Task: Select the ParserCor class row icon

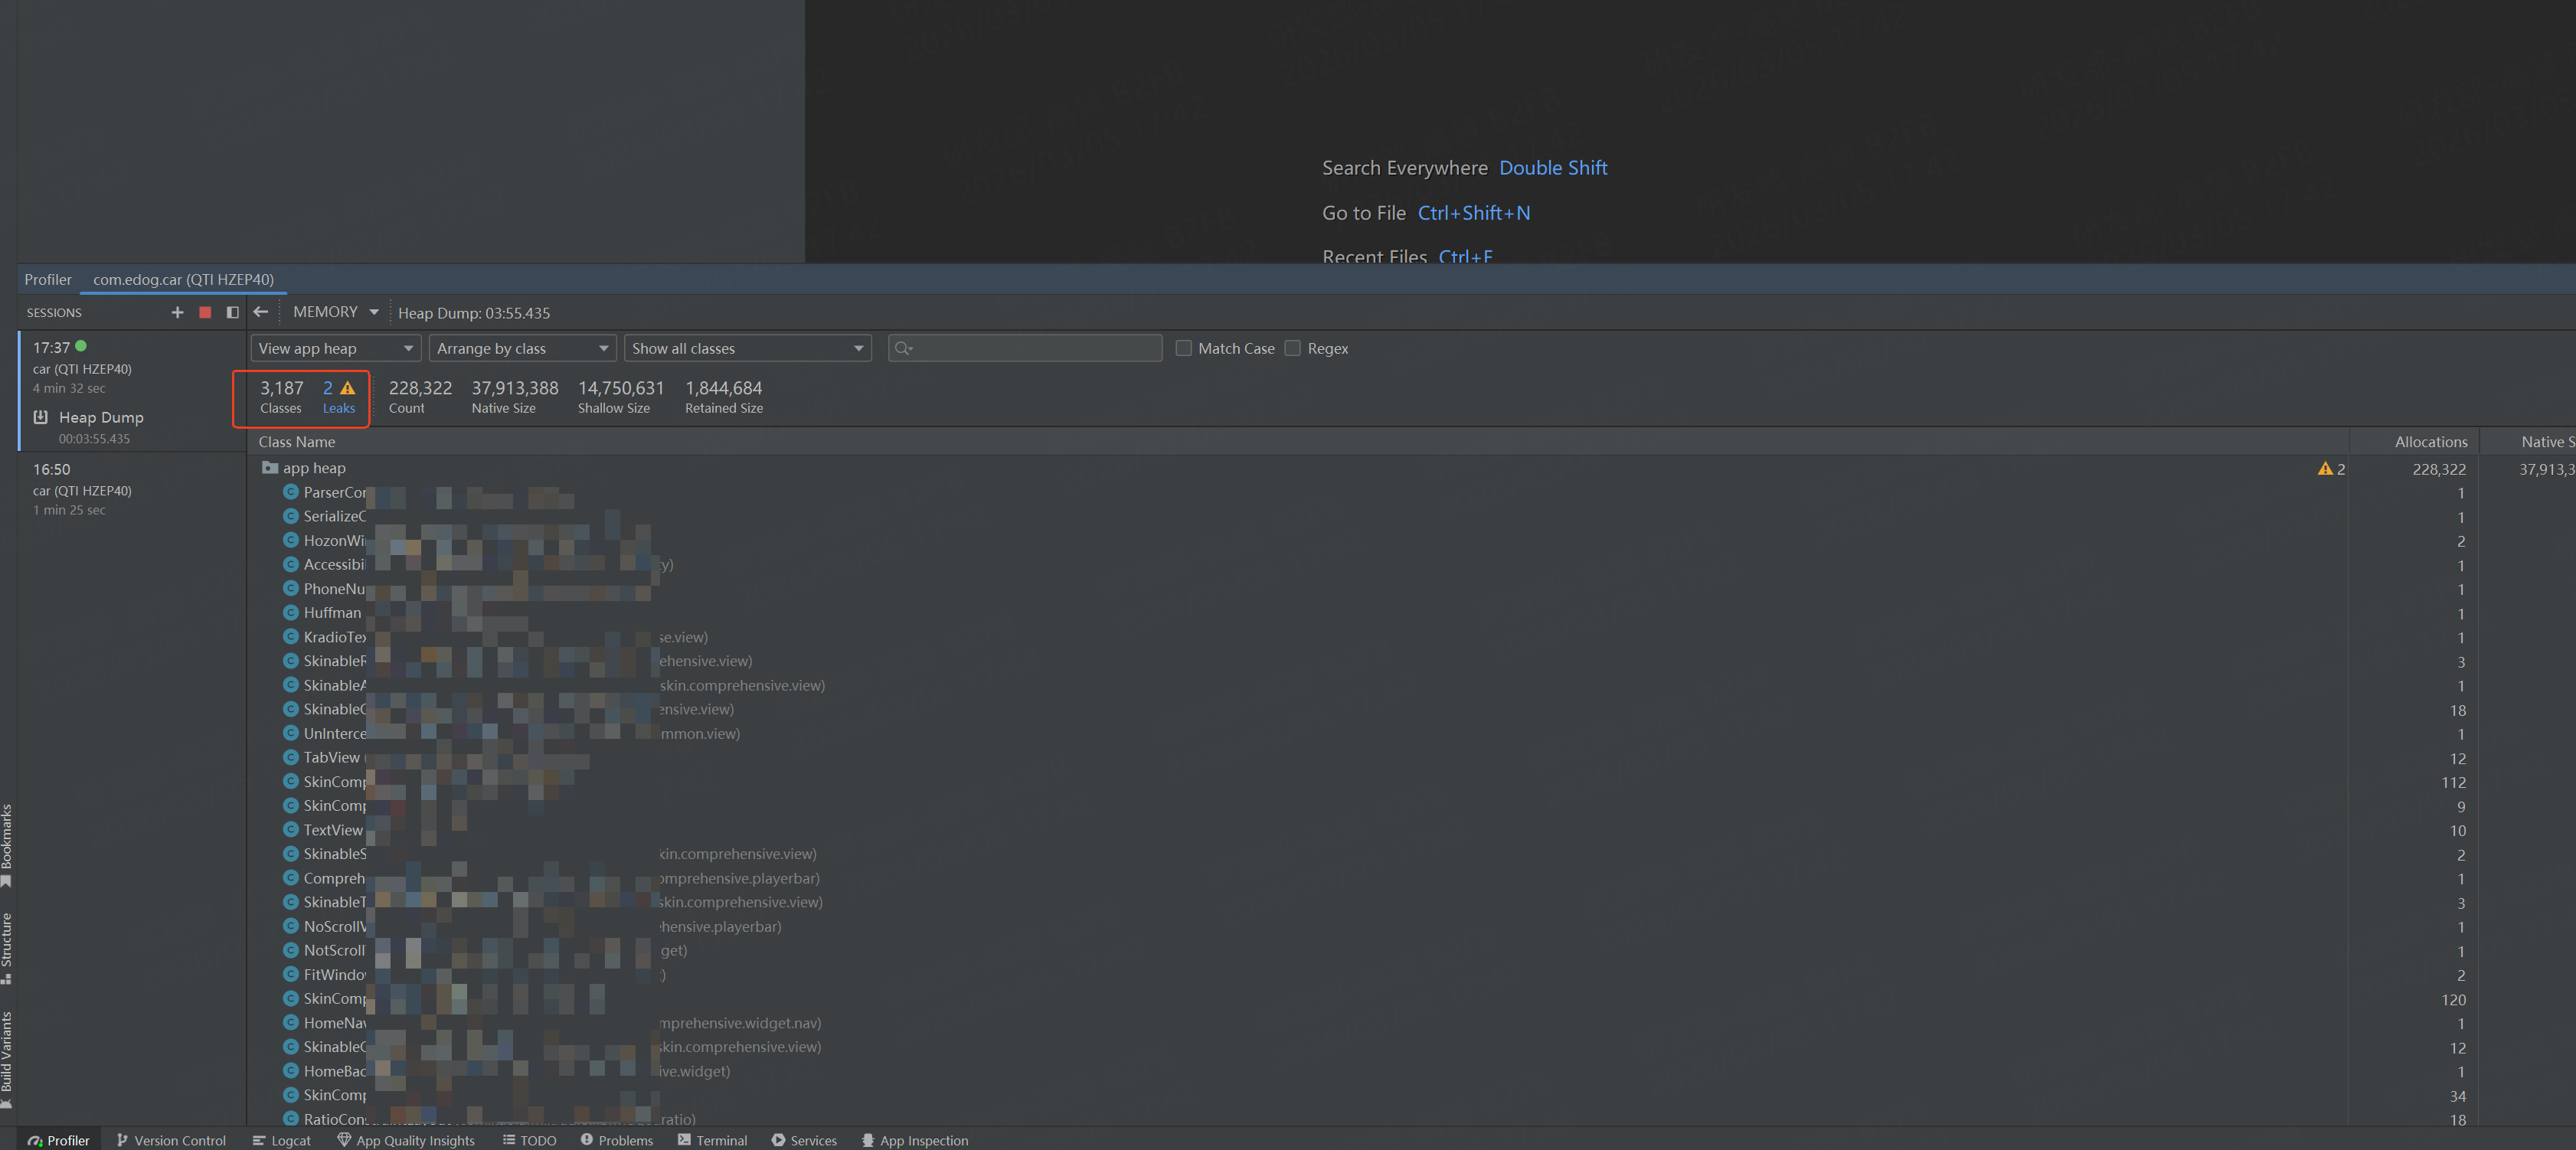Action: point(291,492)
